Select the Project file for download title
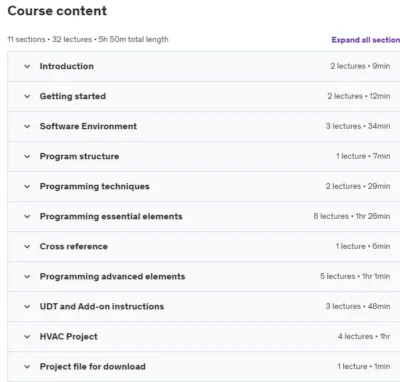 click(x=93, y=366)
